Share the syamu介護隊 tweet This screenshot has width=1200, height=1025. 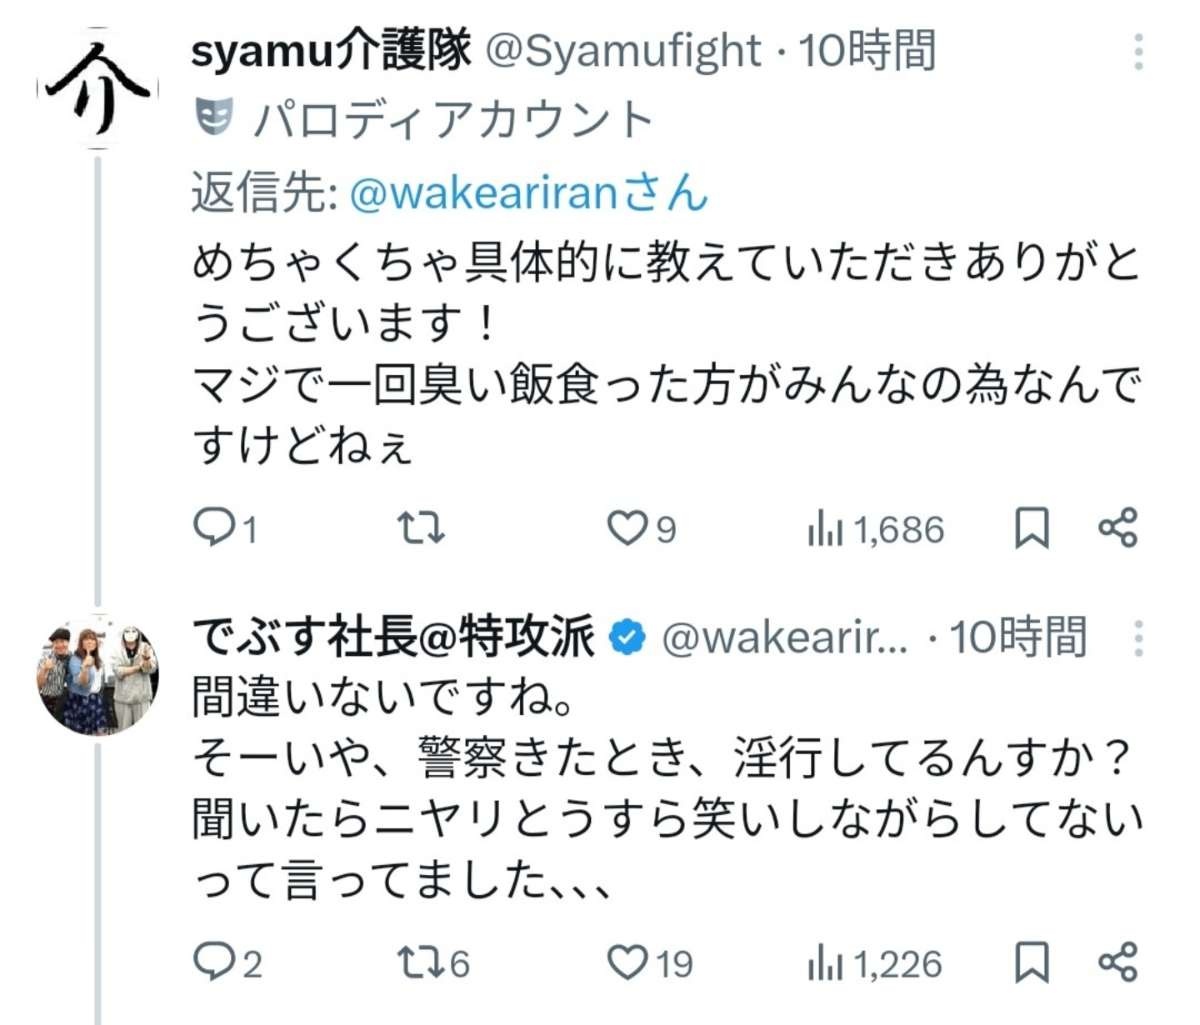tap(1117, 527)
